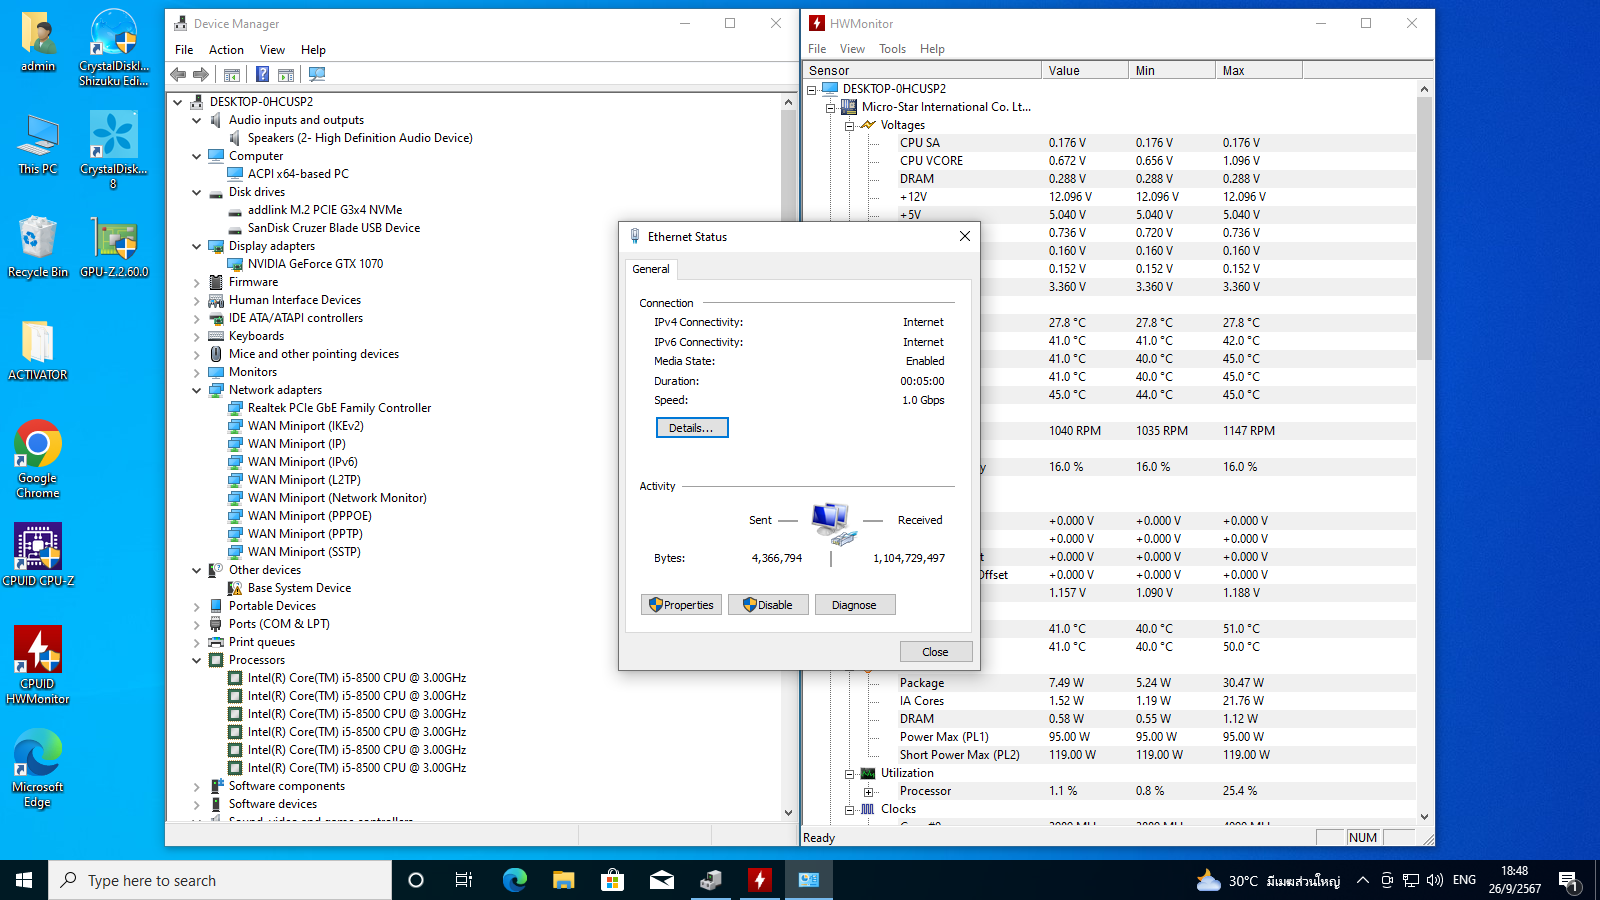Click the Back arrow in Device Manager toolbar
The image size is (1600, 900).
coord(178,74)
